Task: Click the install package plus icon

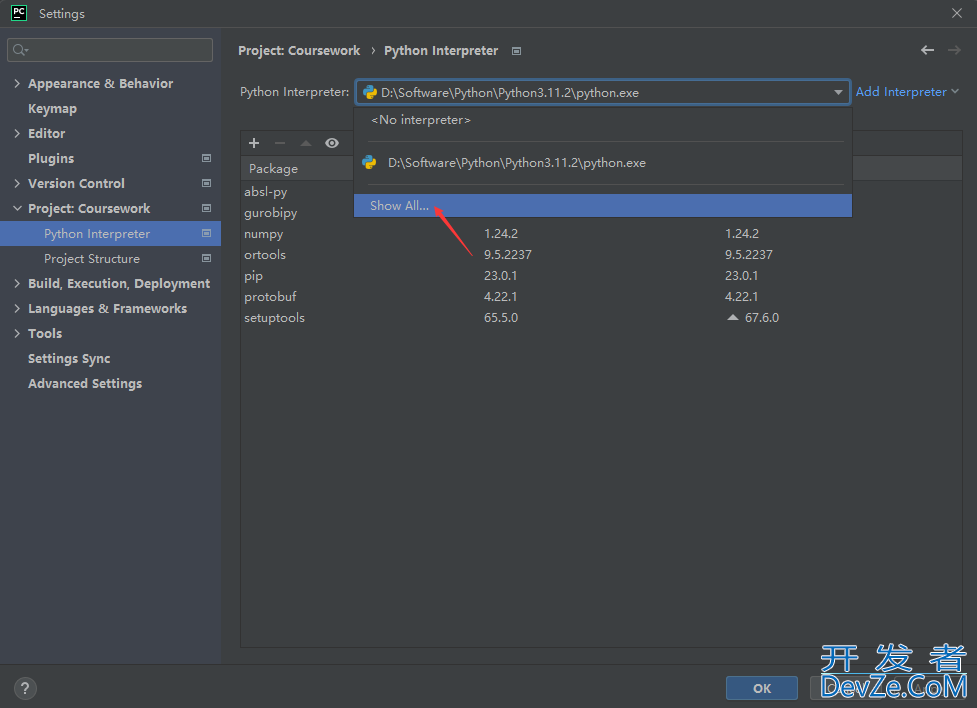Action: 254,143
